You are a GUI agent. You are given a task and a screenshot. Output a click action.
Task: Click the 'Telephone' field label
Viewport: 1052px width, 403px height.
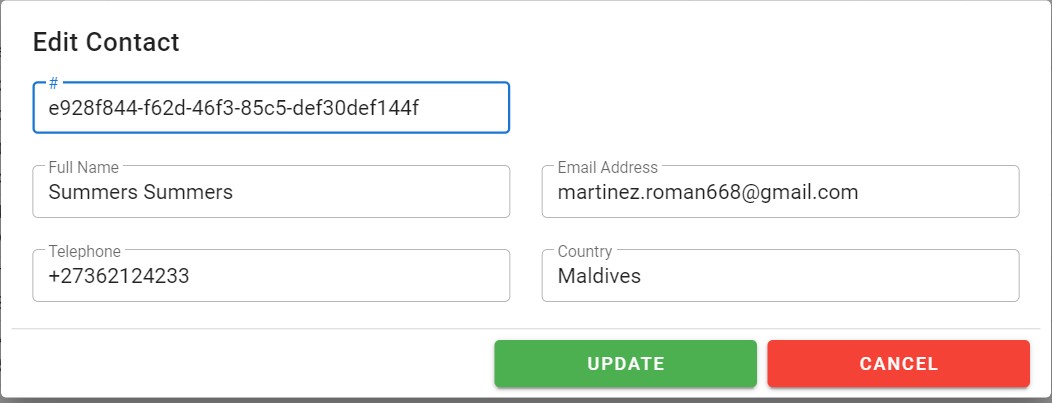tap(84, 252)
